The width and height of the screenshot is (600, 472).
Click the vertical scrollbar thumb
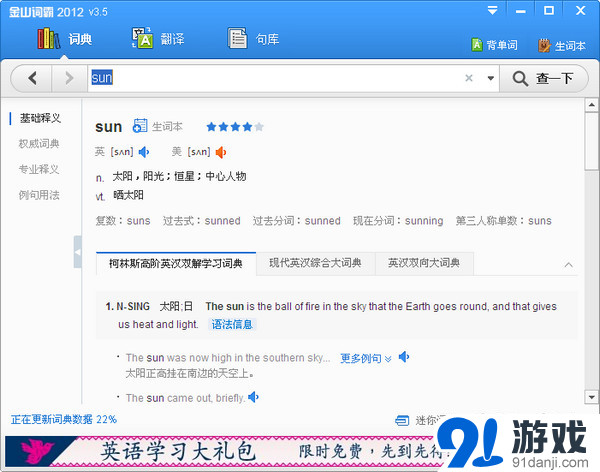click(592, 140)
